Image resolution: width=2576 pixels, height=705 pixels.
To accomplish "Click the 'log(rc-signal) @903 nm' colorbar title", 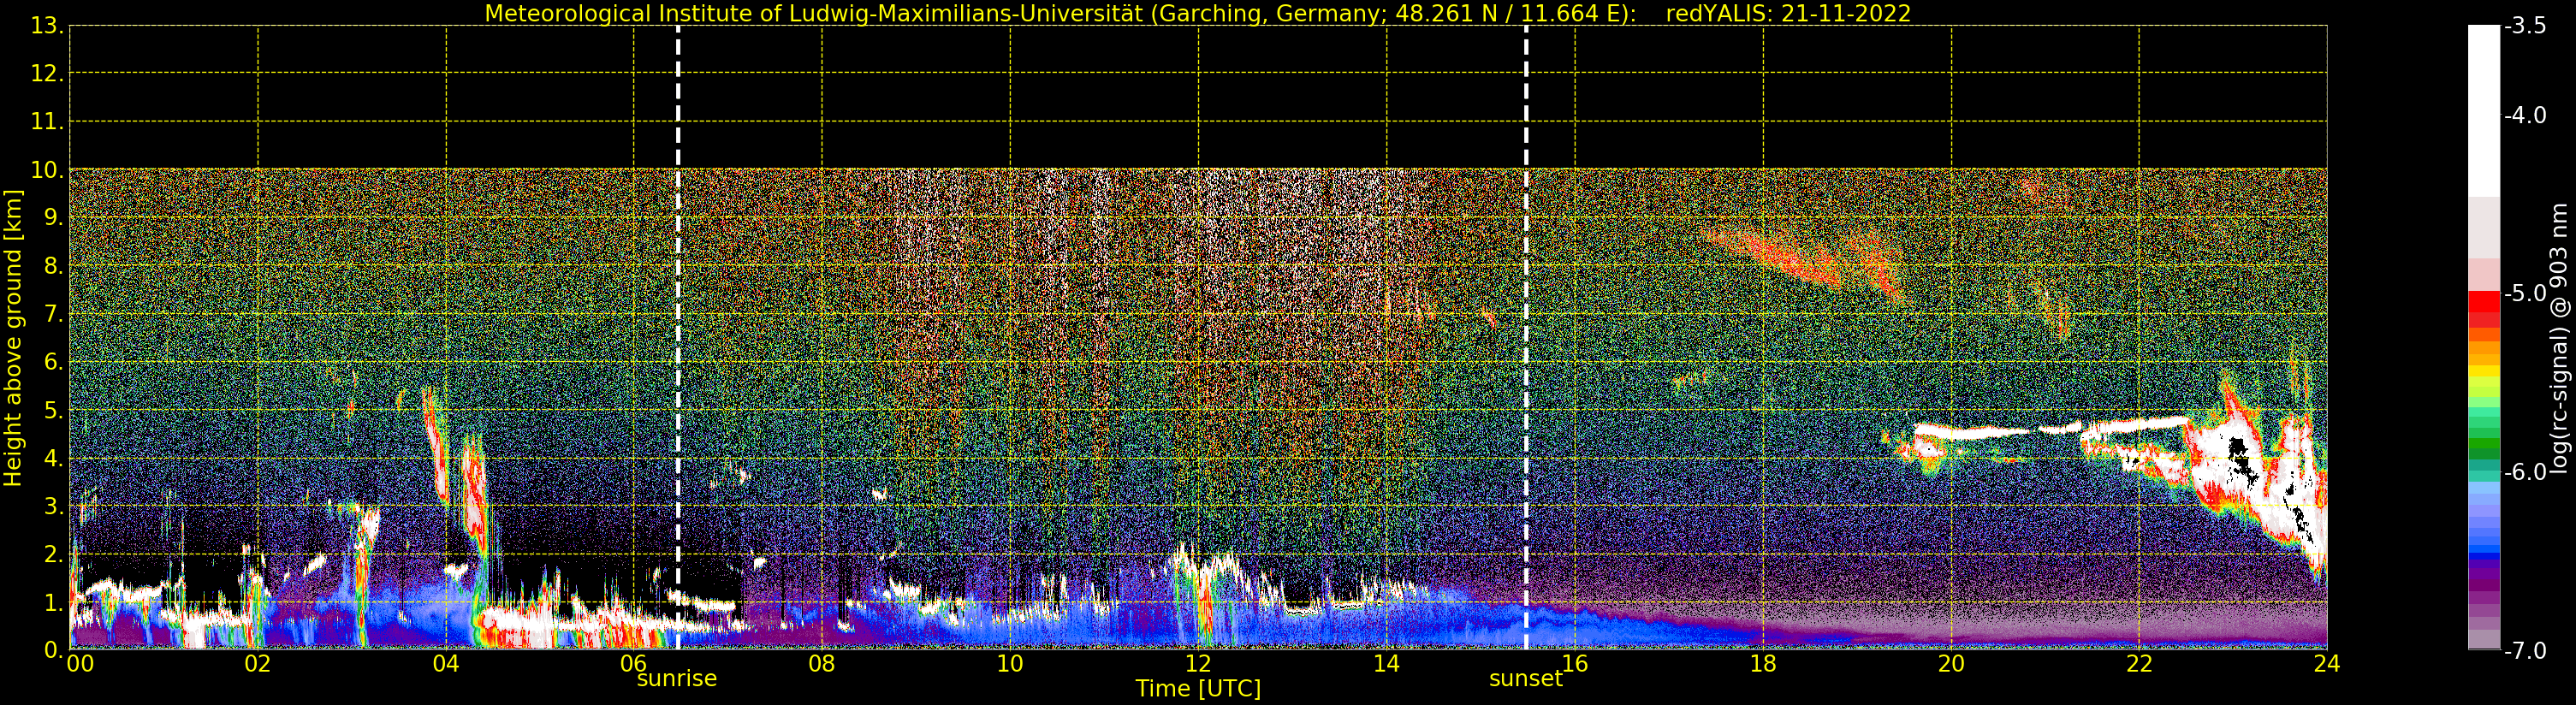I will coord(2559,339).
